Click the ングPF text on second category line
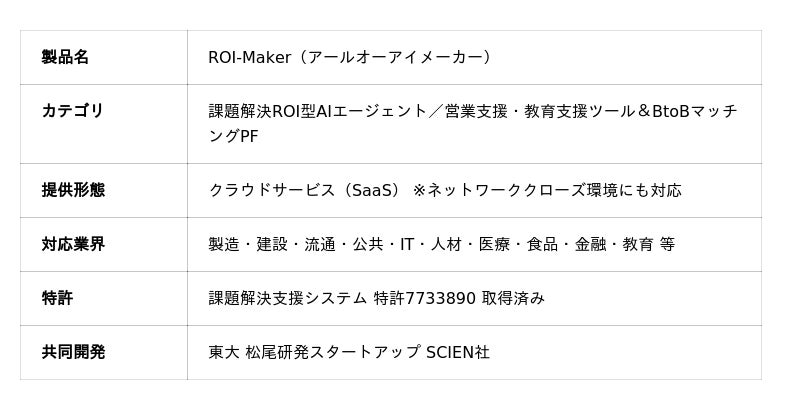 [x=233, y=136]
